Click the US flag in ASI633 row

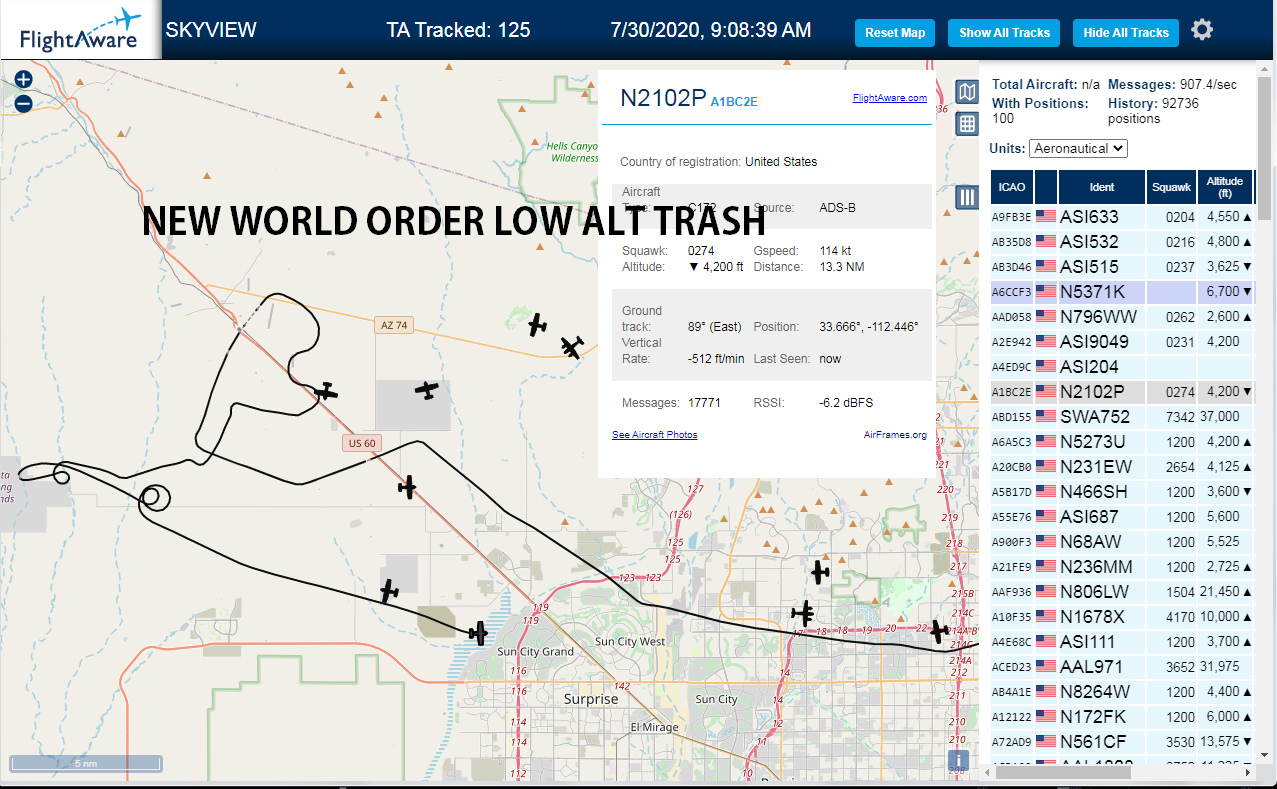point(1046,216)
